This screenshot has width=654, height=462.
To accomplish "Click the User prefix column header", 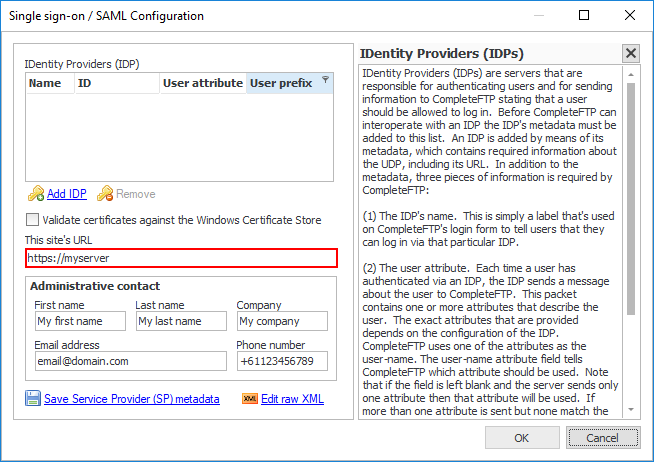I will point(281,84).
